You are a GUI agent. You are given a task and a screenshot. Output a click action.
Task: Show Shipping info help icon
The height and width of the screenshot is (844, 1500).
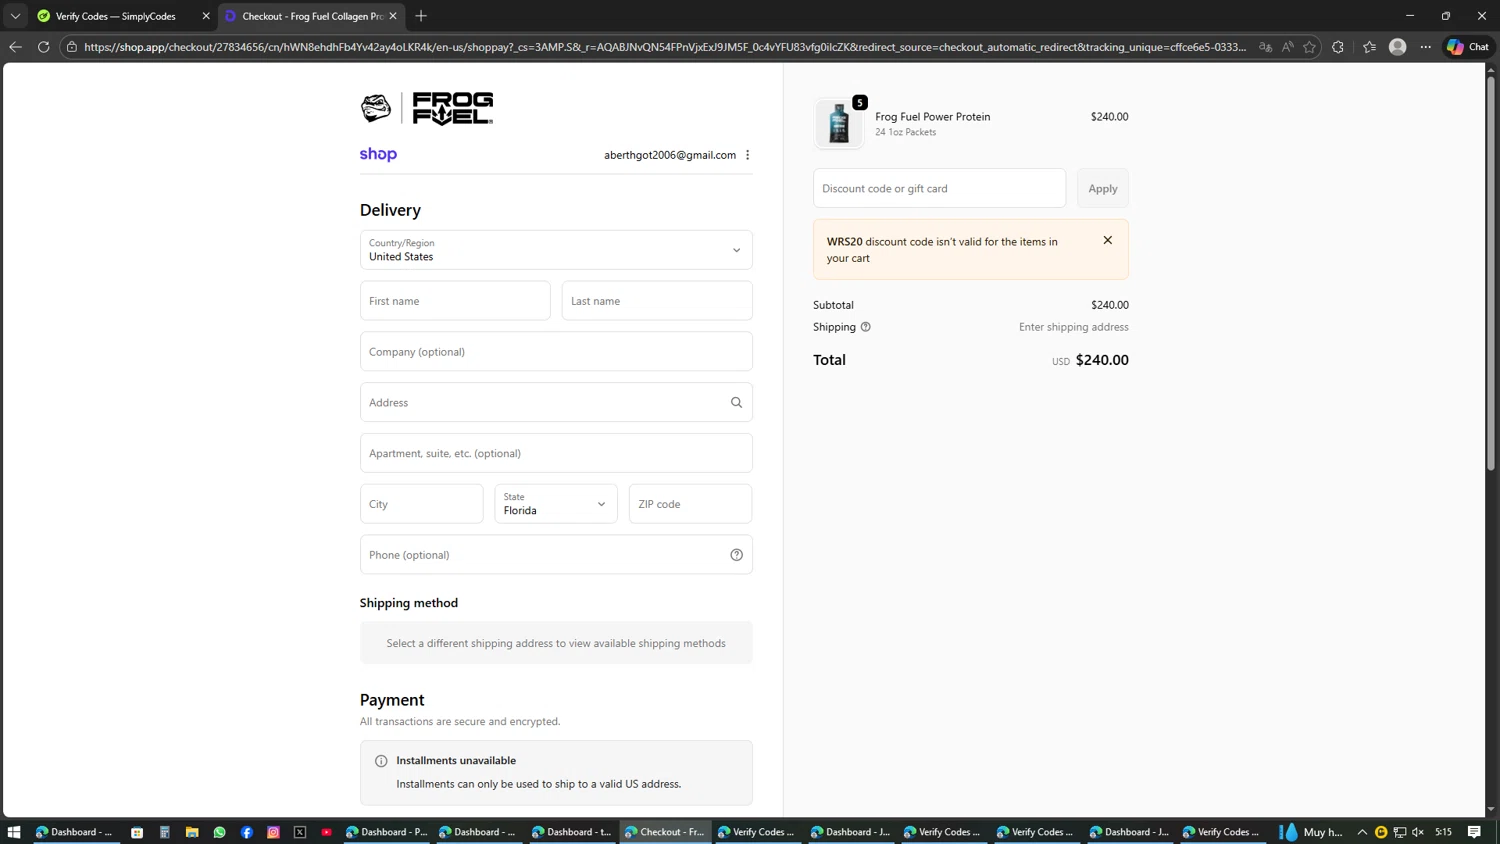click(866, 327)
